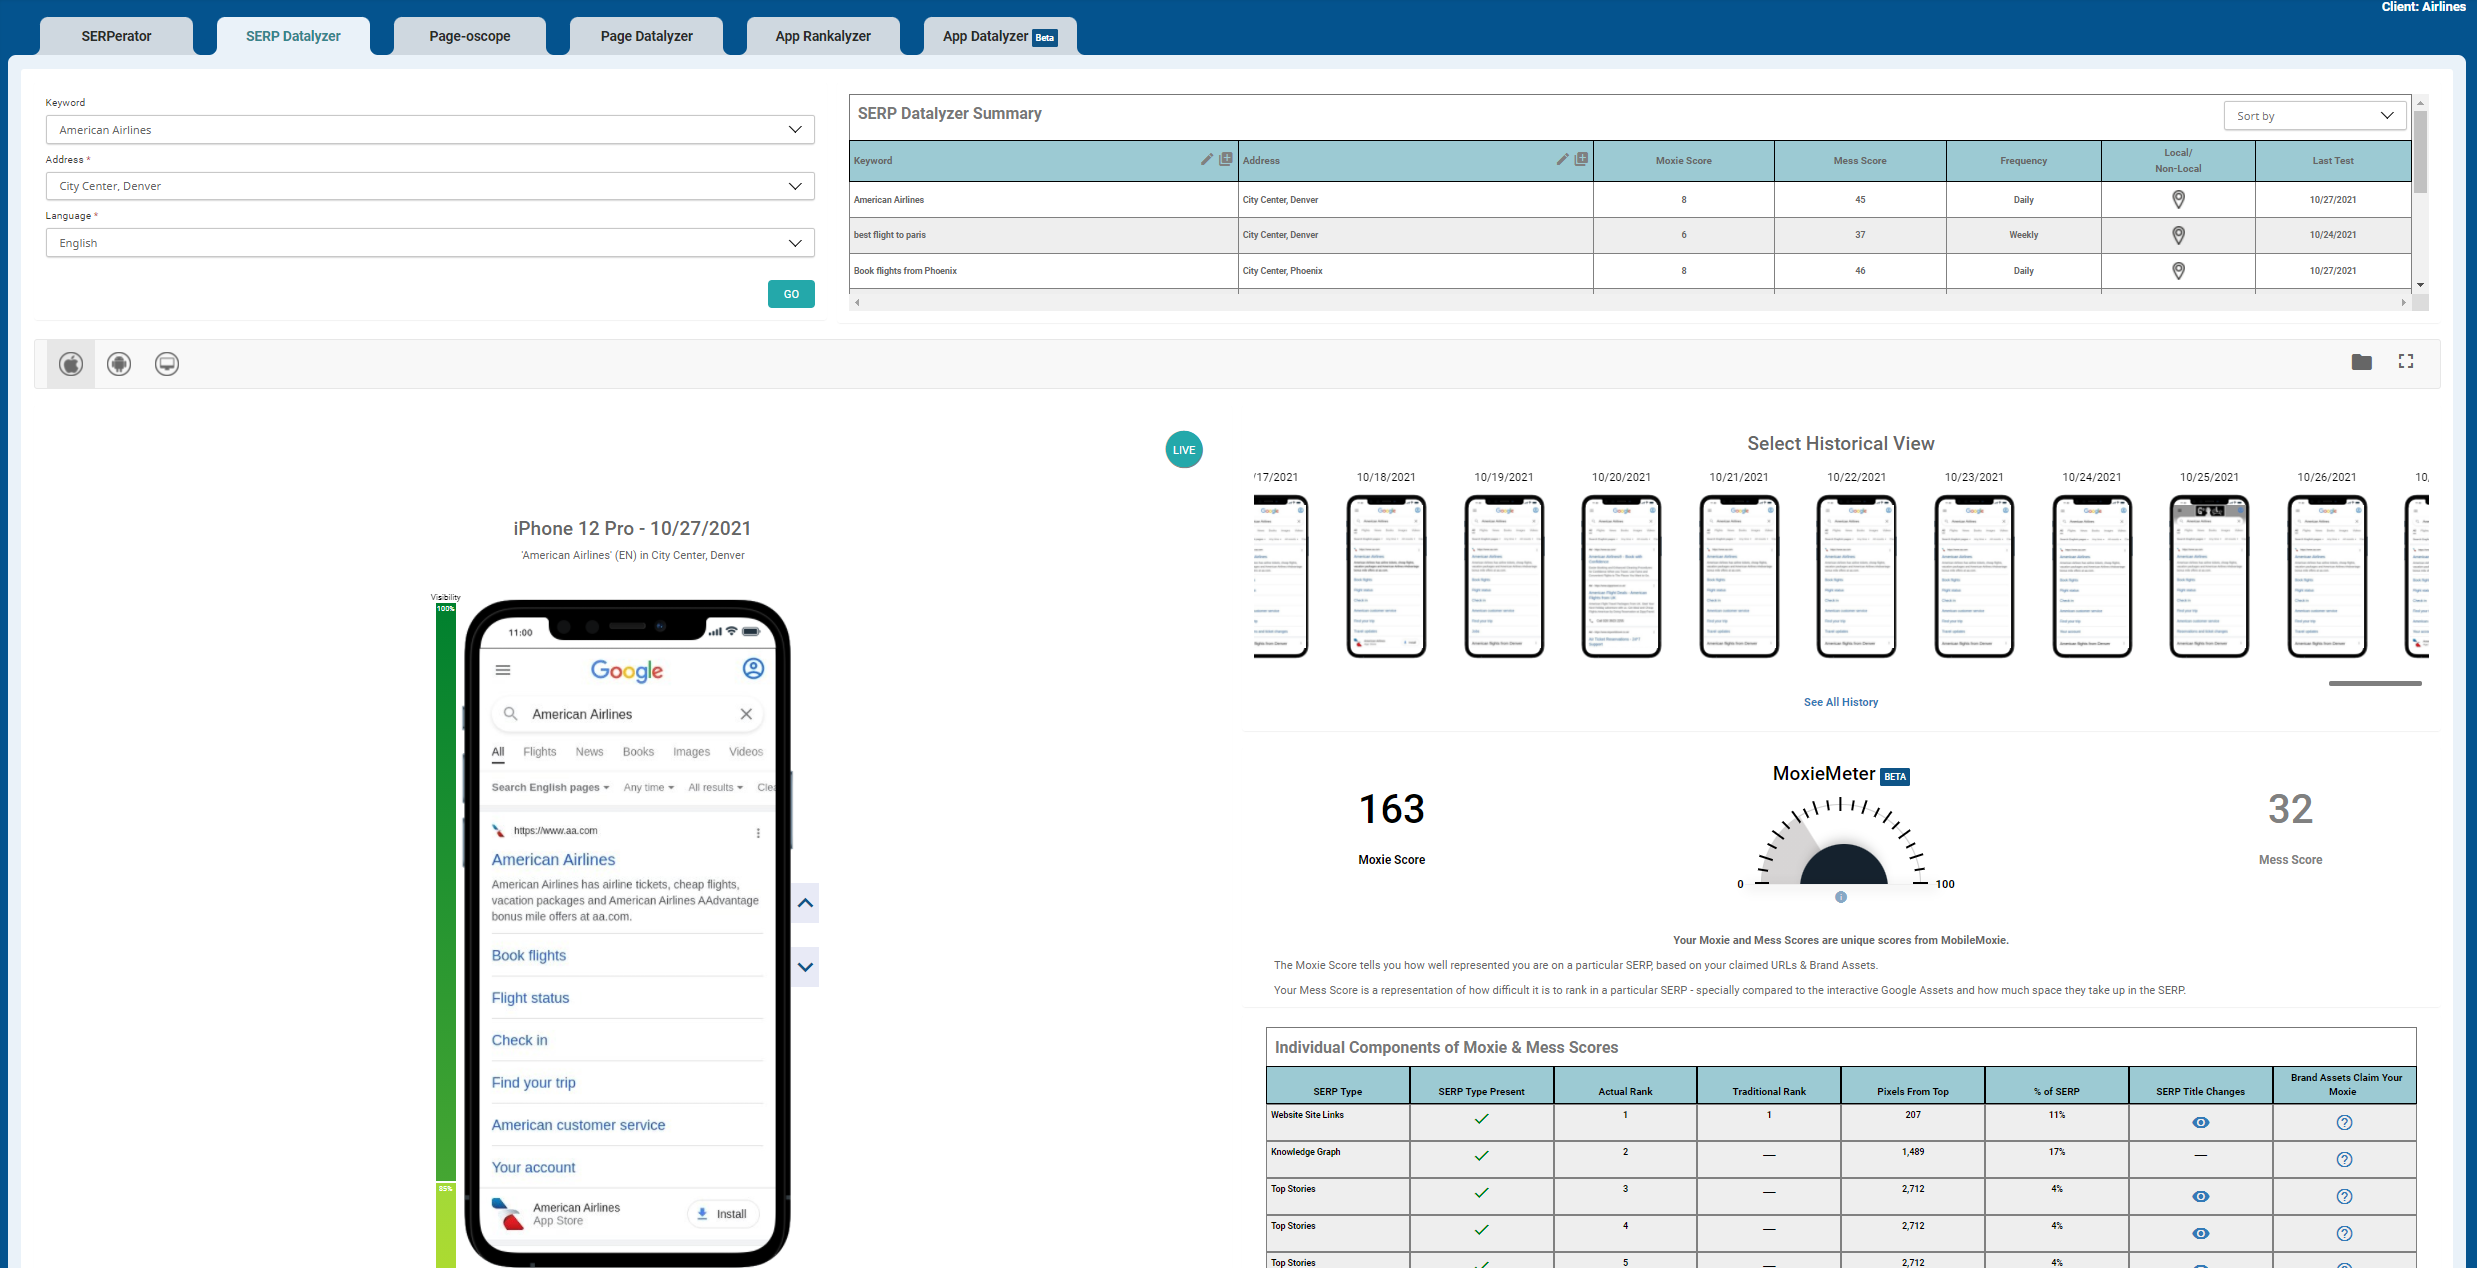2477x1268 pixels.
Task: Click the hamburger menu in phone preview
Action: pos(503,670)
